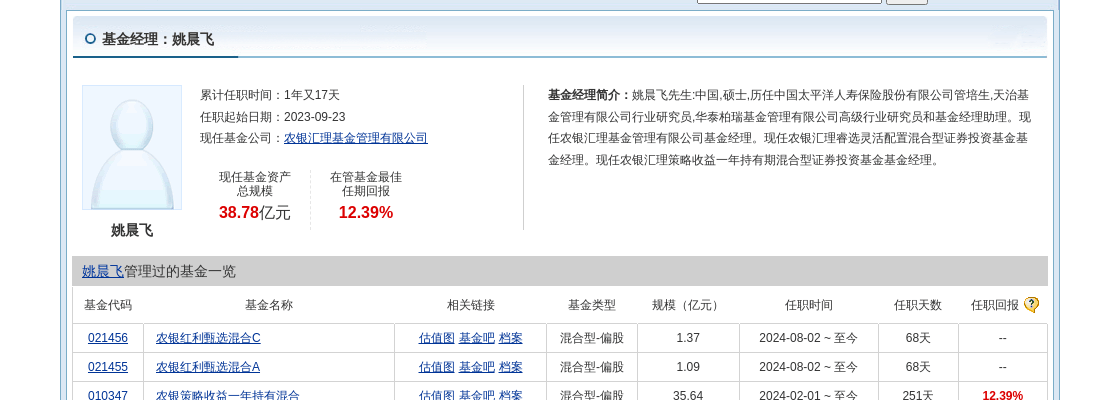
Task: Click the 基金名称 column header
Action: (x=269, y=305)
